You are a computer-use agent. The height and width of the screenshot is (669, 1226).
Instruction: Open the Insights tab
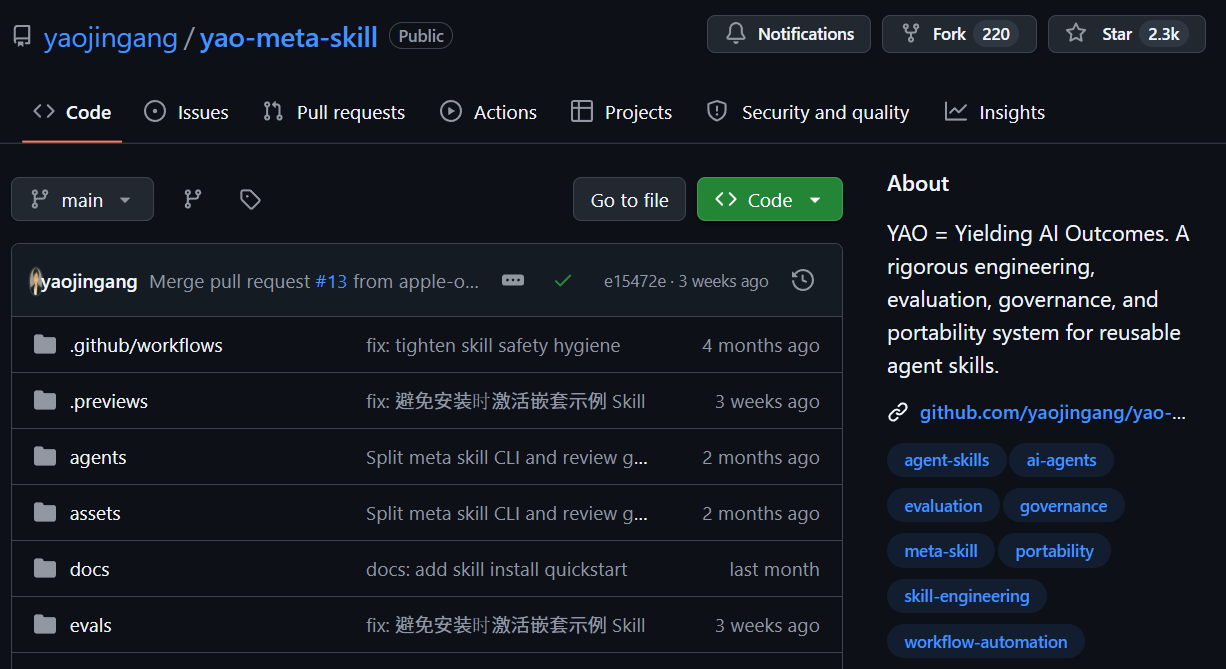point(995,112)
